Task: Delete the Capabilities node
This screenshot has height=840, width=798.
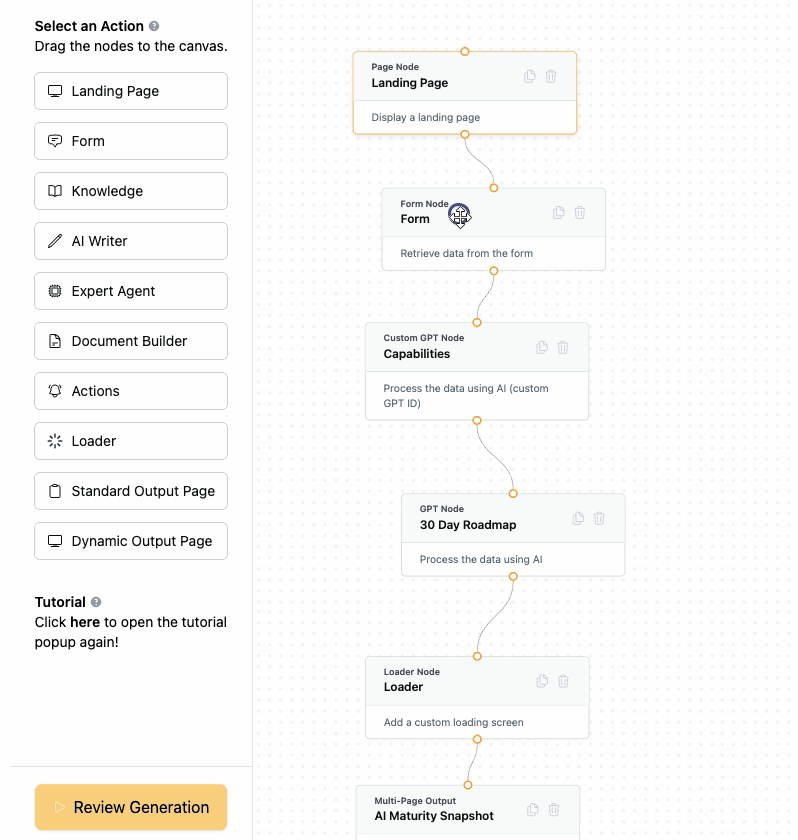Action: [563, 347]
